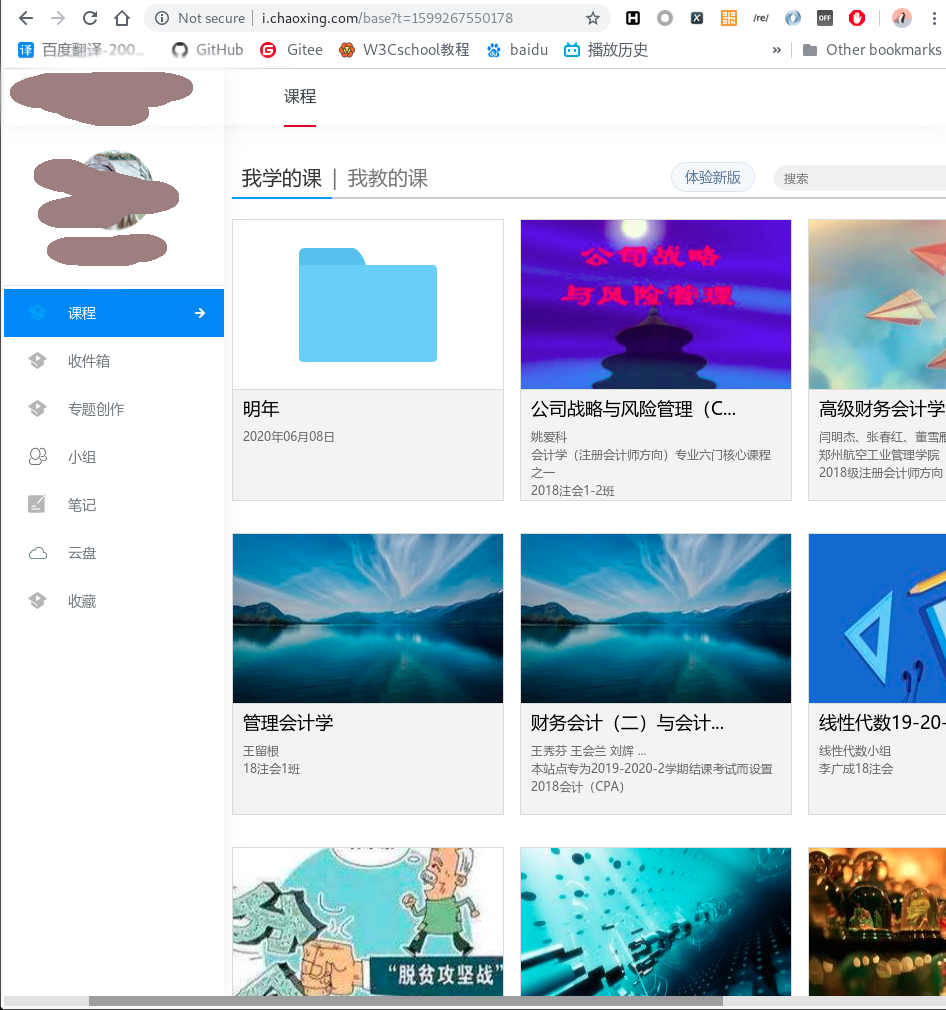The image size is (946, 1010).
Task: Open the 线性代数19-20 course cover
Action: tap(877, 618)
